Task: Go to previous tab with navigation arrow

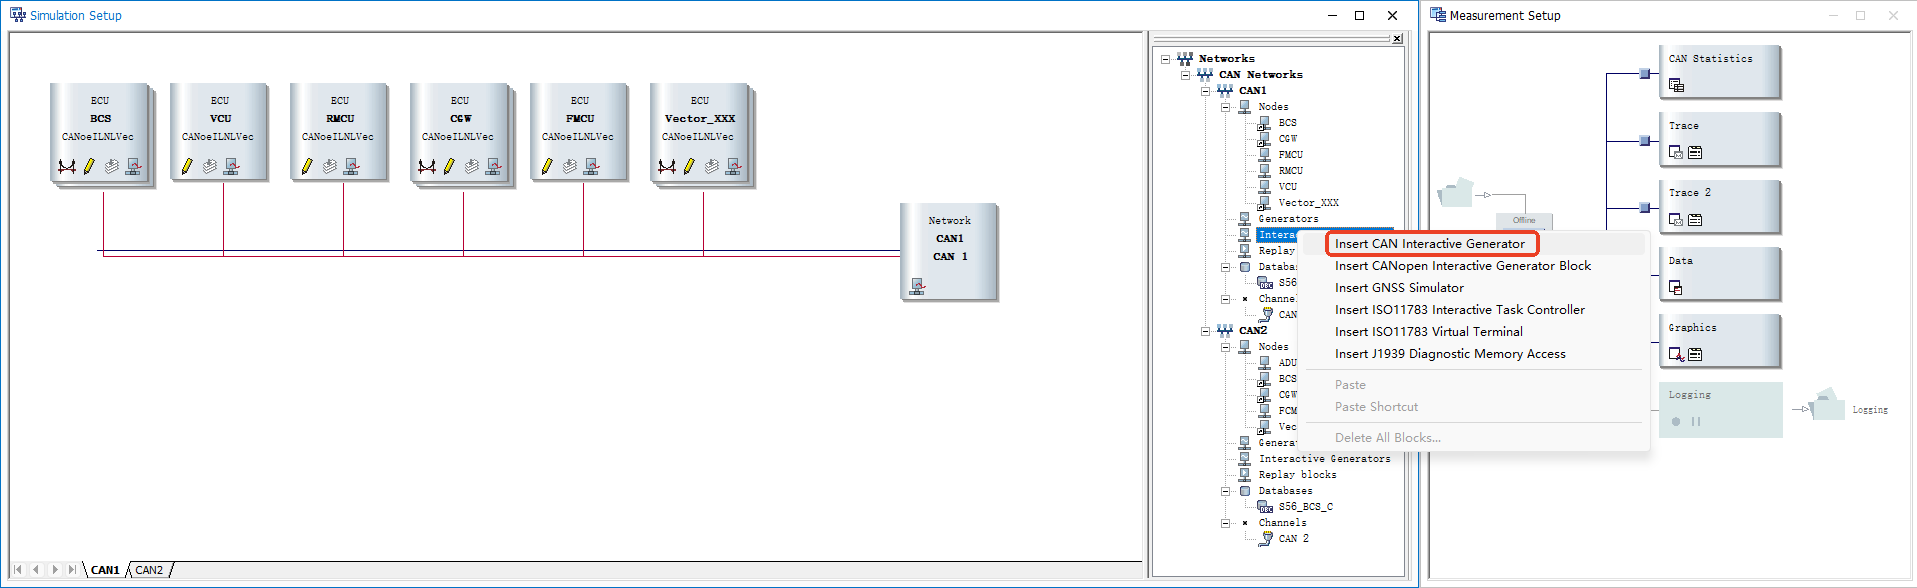Action: 36,570
